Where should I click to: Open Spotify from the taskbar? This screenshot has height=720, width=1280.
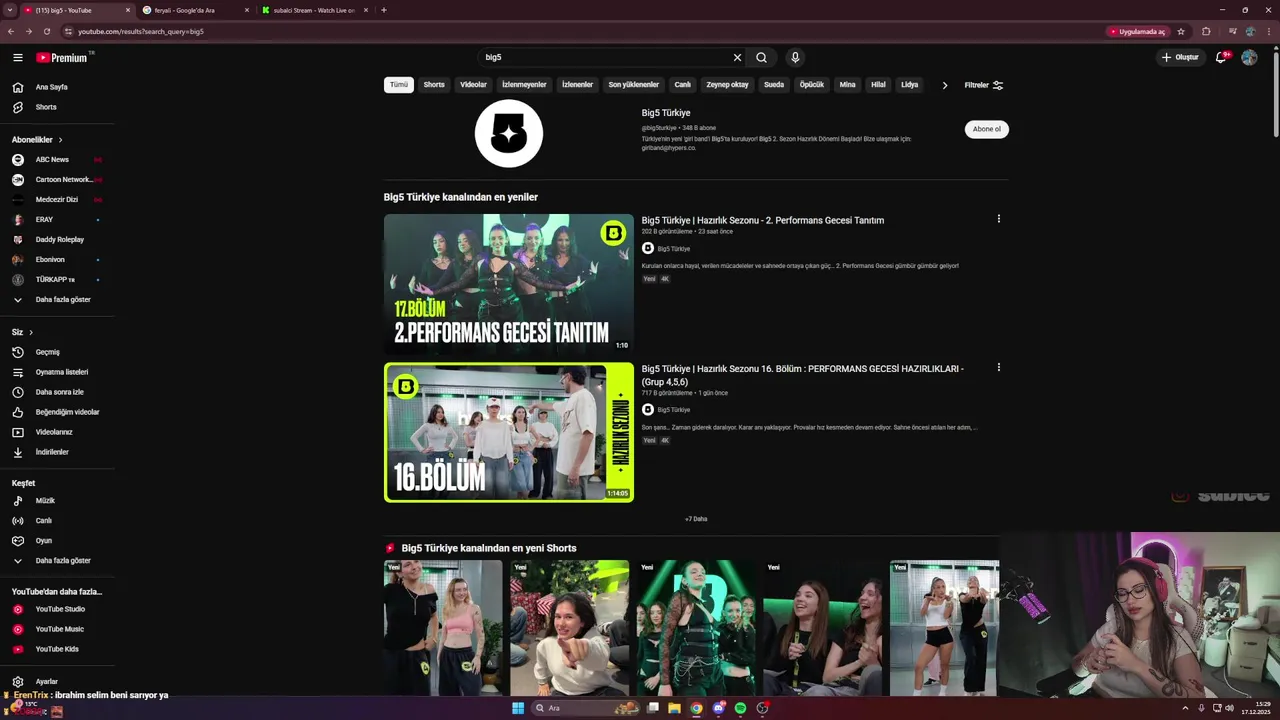coord(740,708)
